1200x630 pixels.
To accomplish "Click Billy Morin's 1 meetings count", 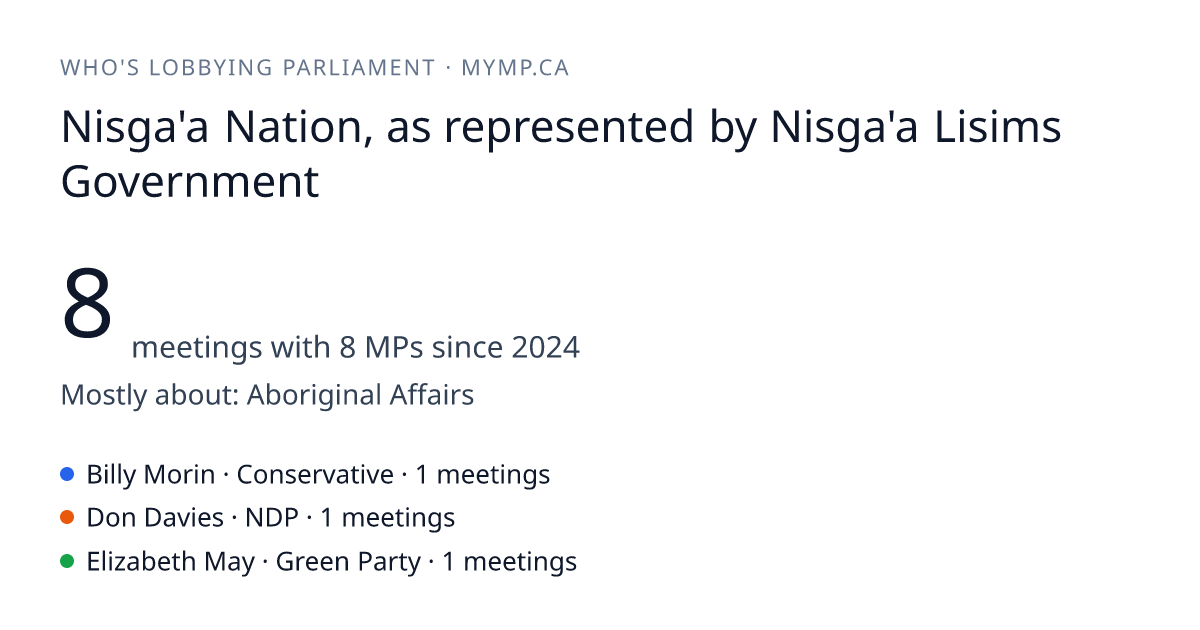I will [x=483, y=474].
